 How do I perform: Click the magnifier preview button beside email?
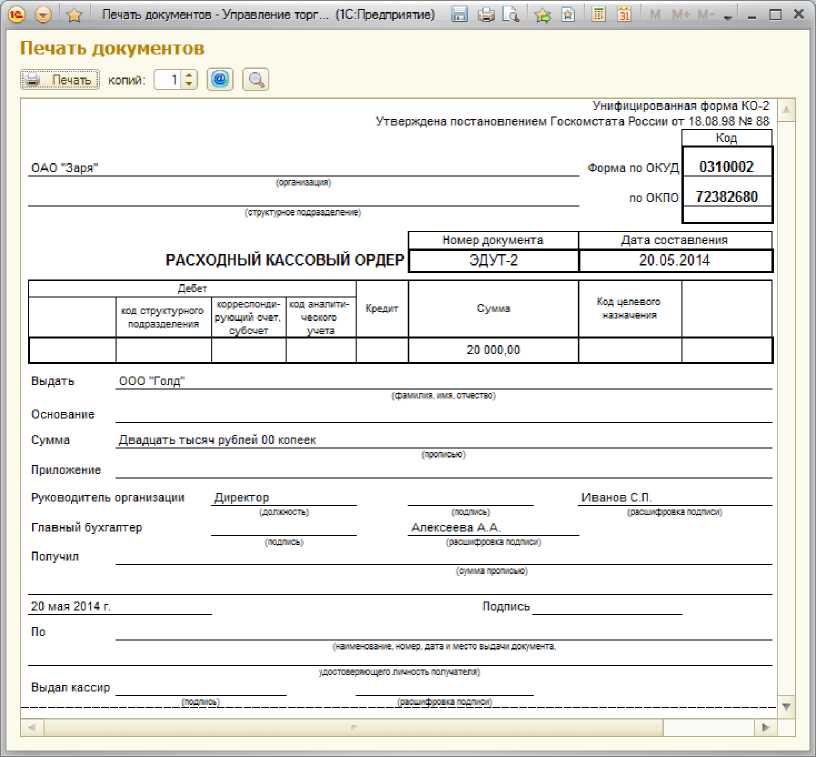coord(255,80)
